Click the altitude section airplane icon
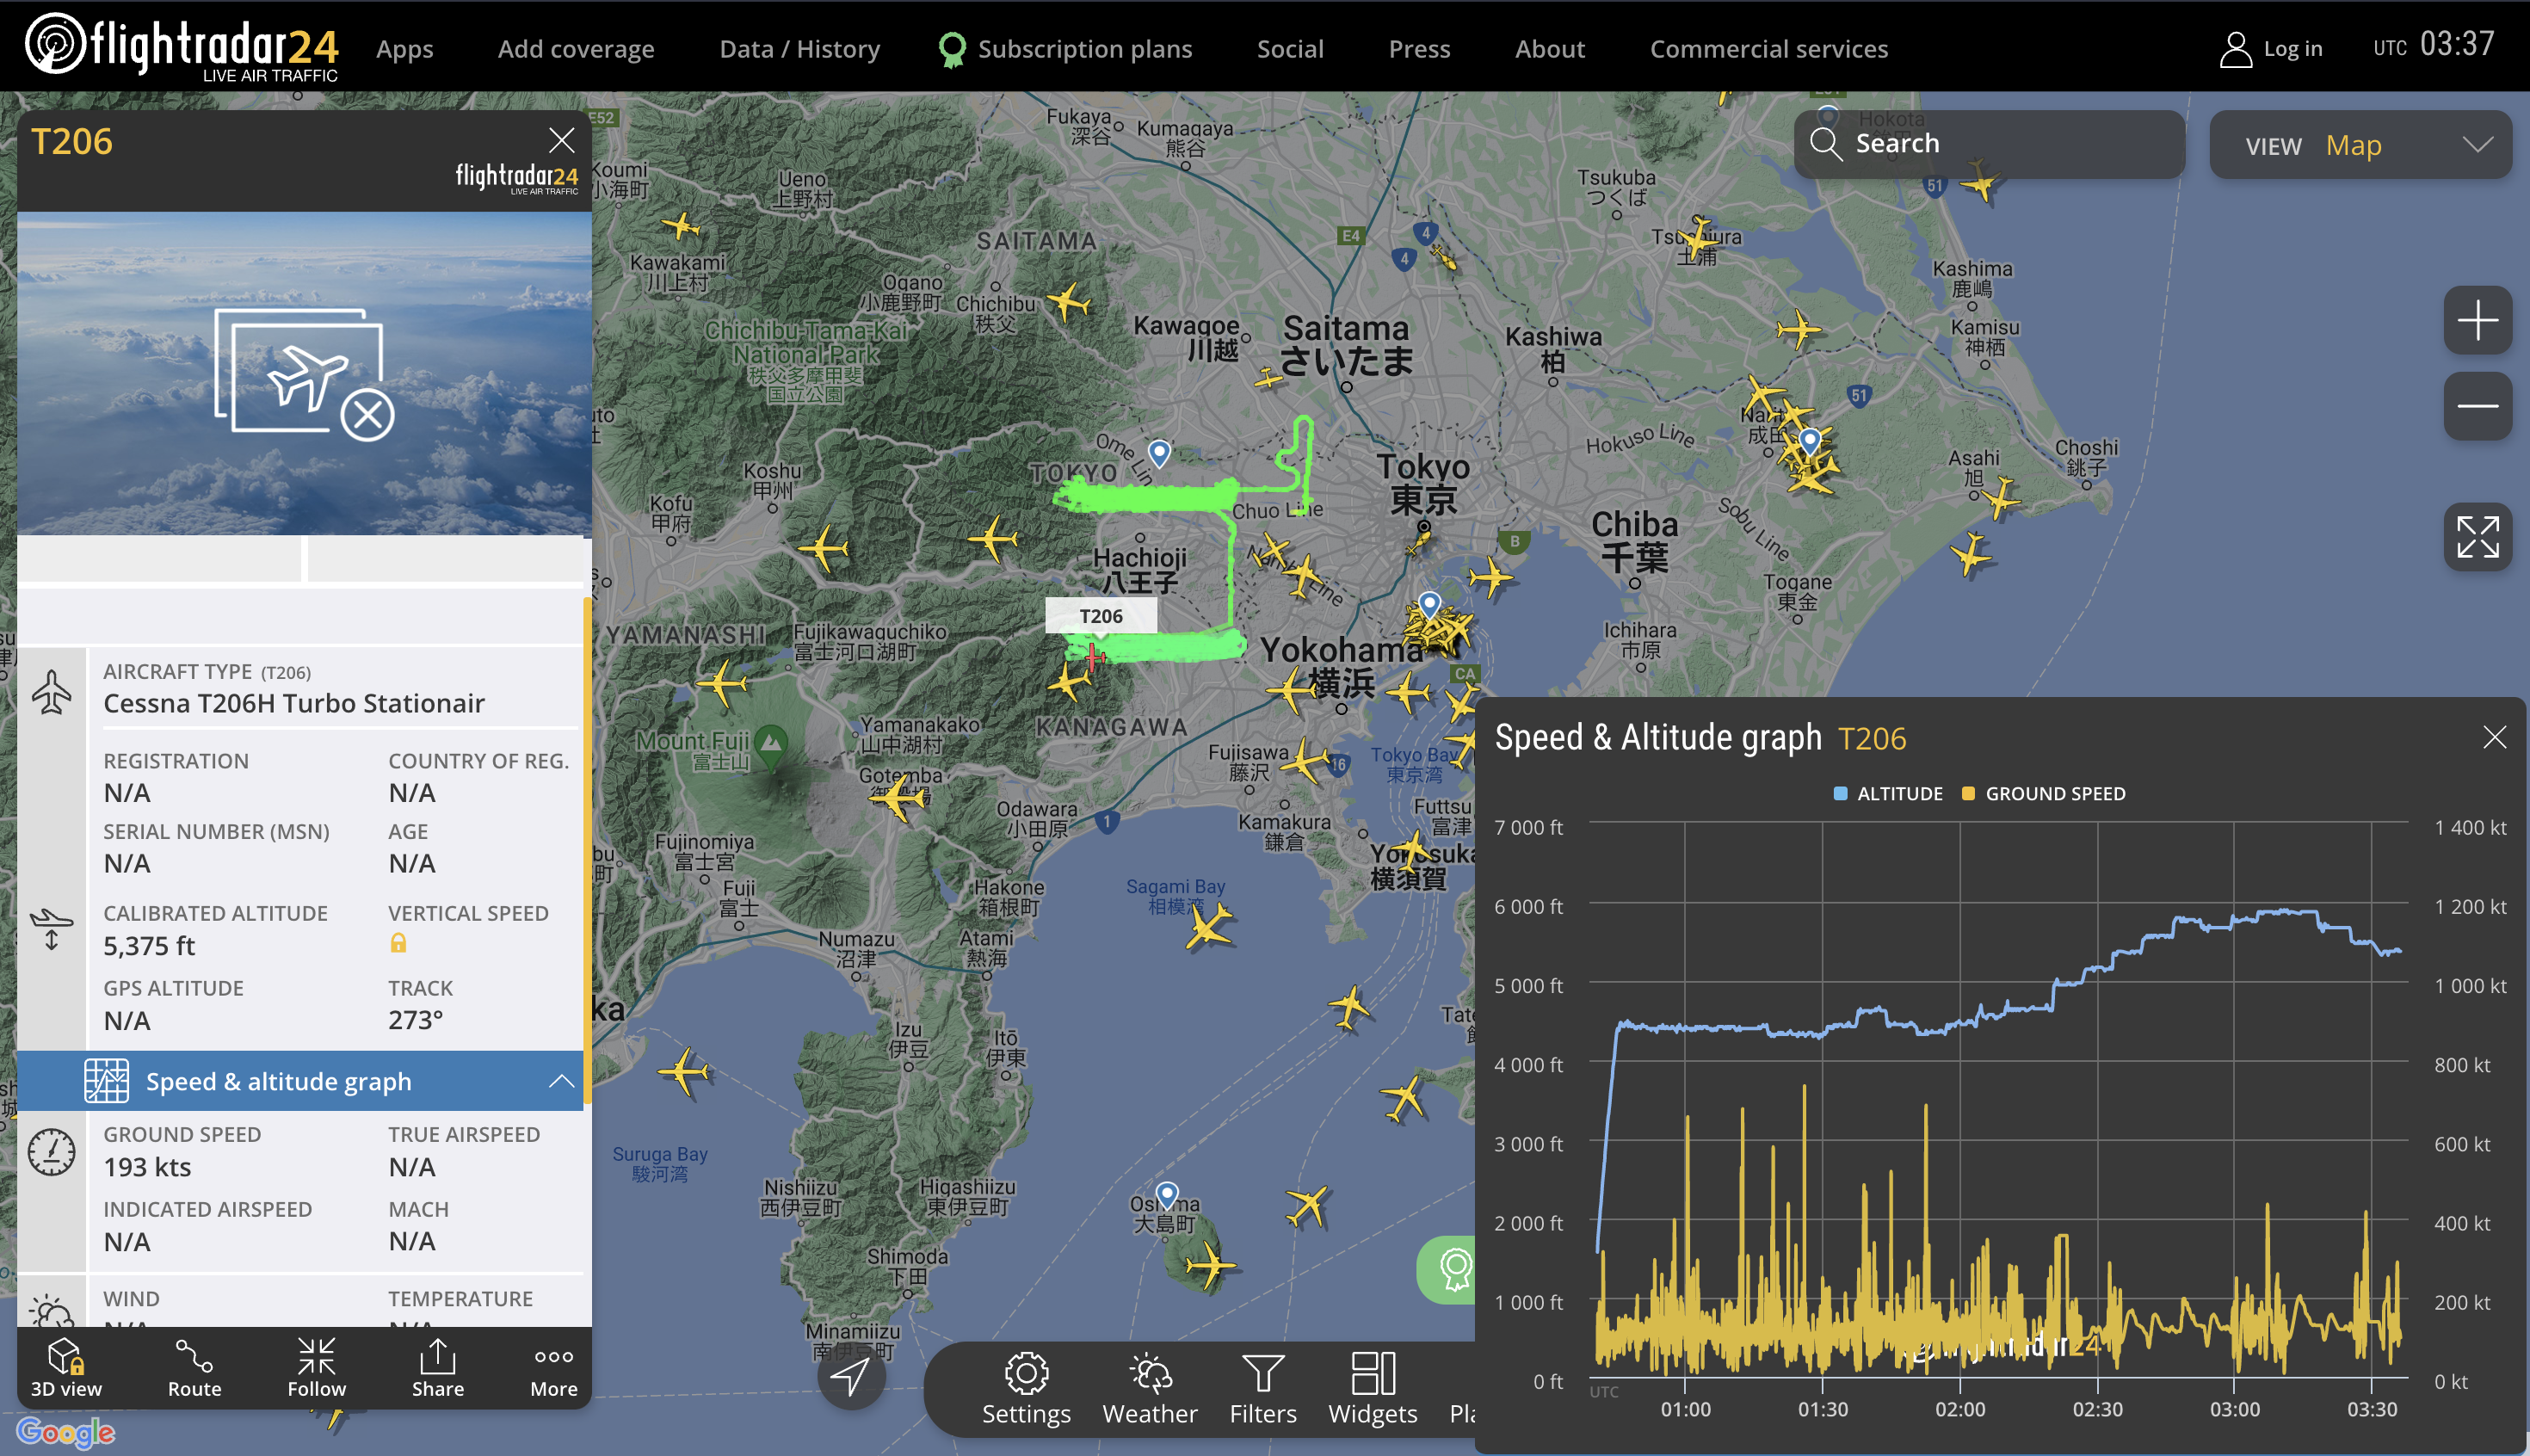Image resolution: width=2530 pixels, height=1456 pixels. (x=52, y=929)
